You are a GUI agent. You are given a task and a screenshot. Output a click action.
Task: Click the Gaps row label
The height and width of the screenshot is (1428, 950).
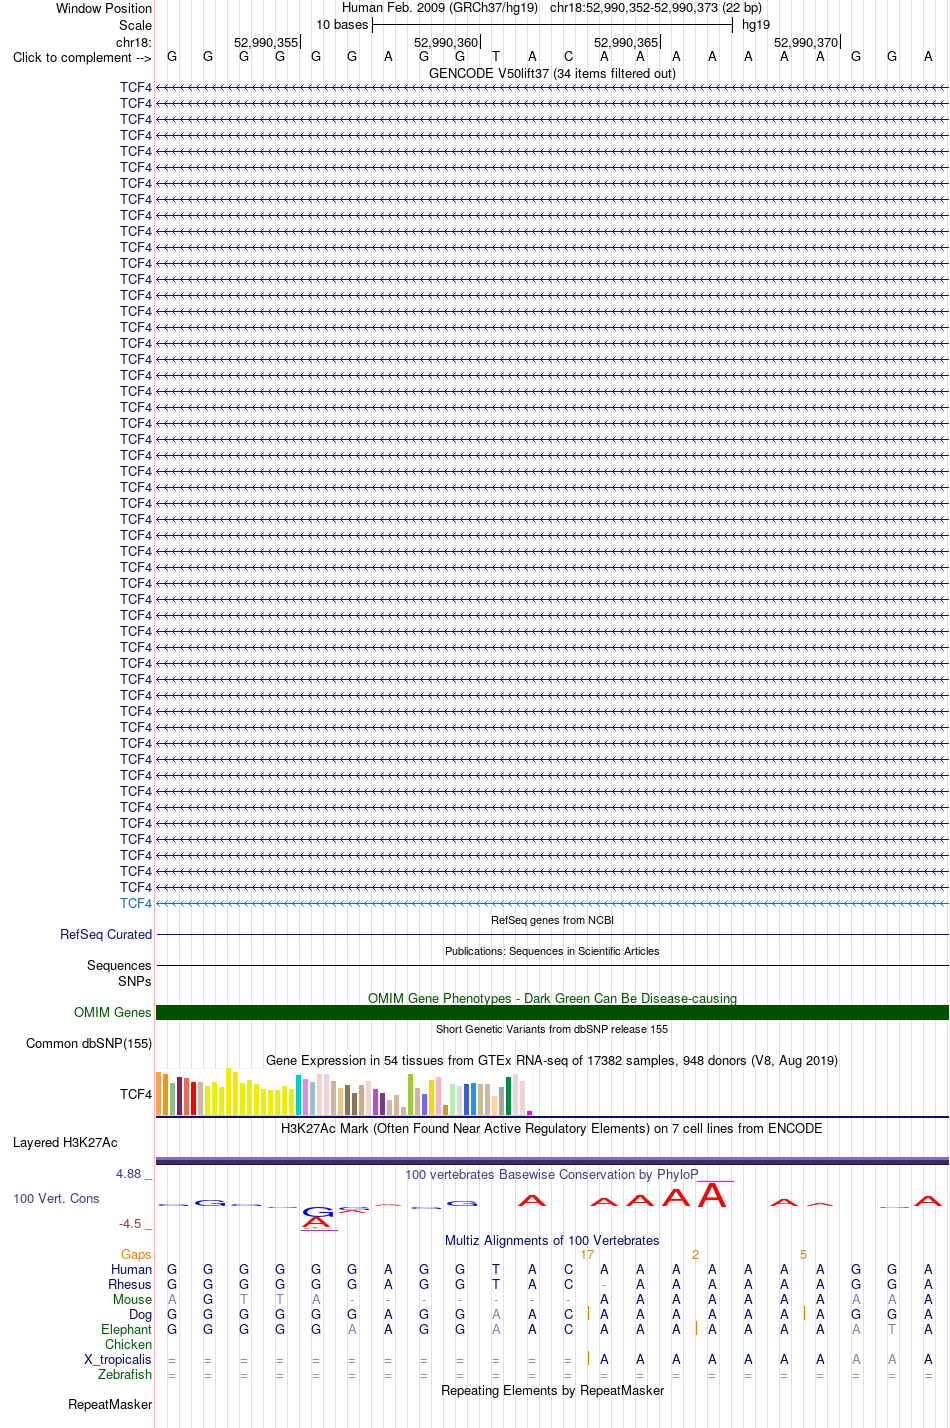(x=136, y=1254)
